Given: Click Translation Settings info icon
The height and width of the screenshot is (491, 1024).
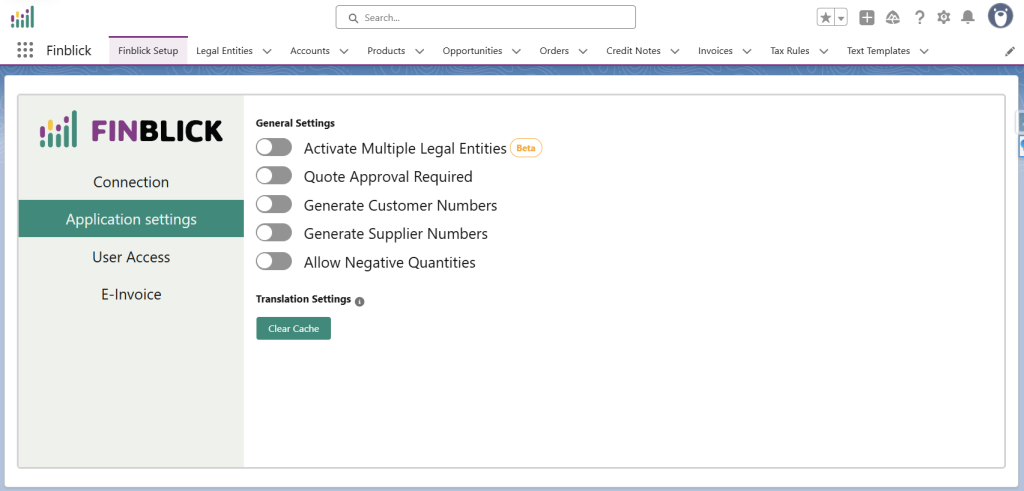Looking at the screenshot, I should (x=360, y=301).
